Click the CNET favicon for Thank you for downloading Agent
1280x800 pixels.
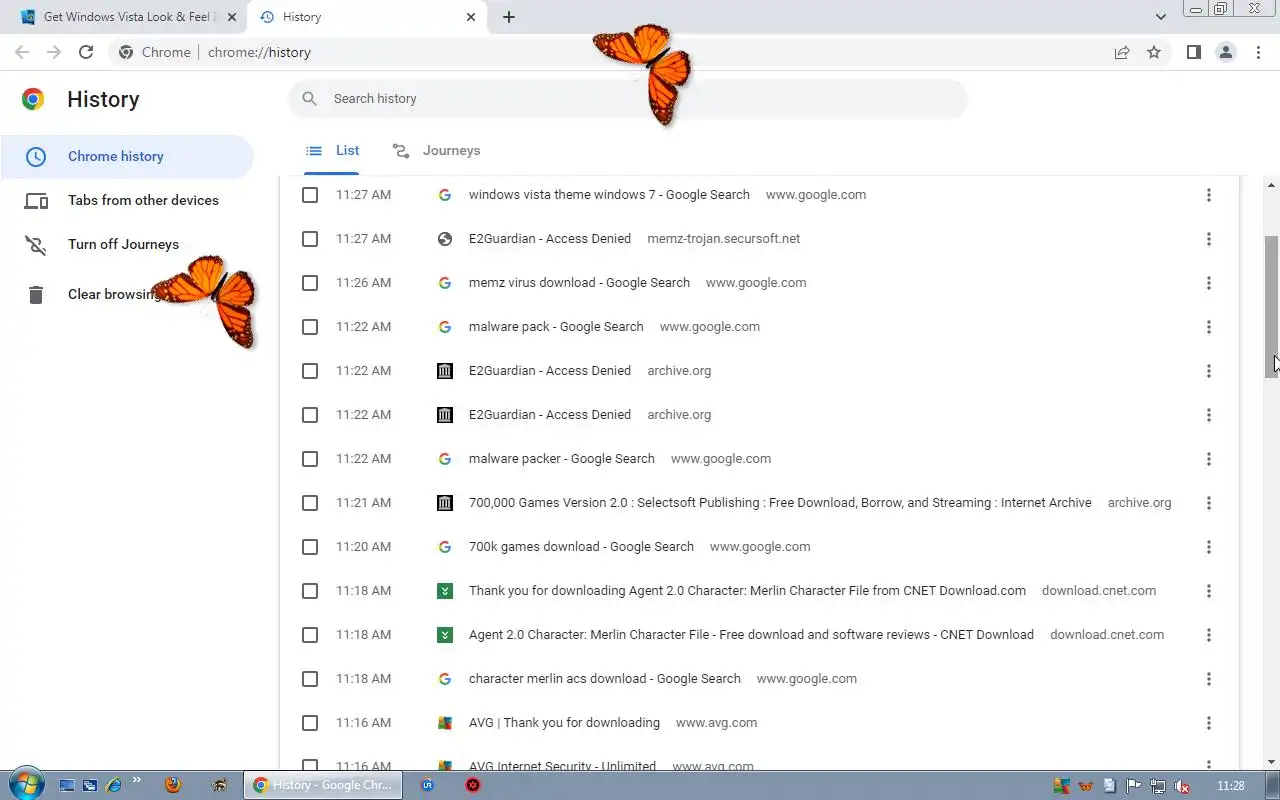point(445,591)
